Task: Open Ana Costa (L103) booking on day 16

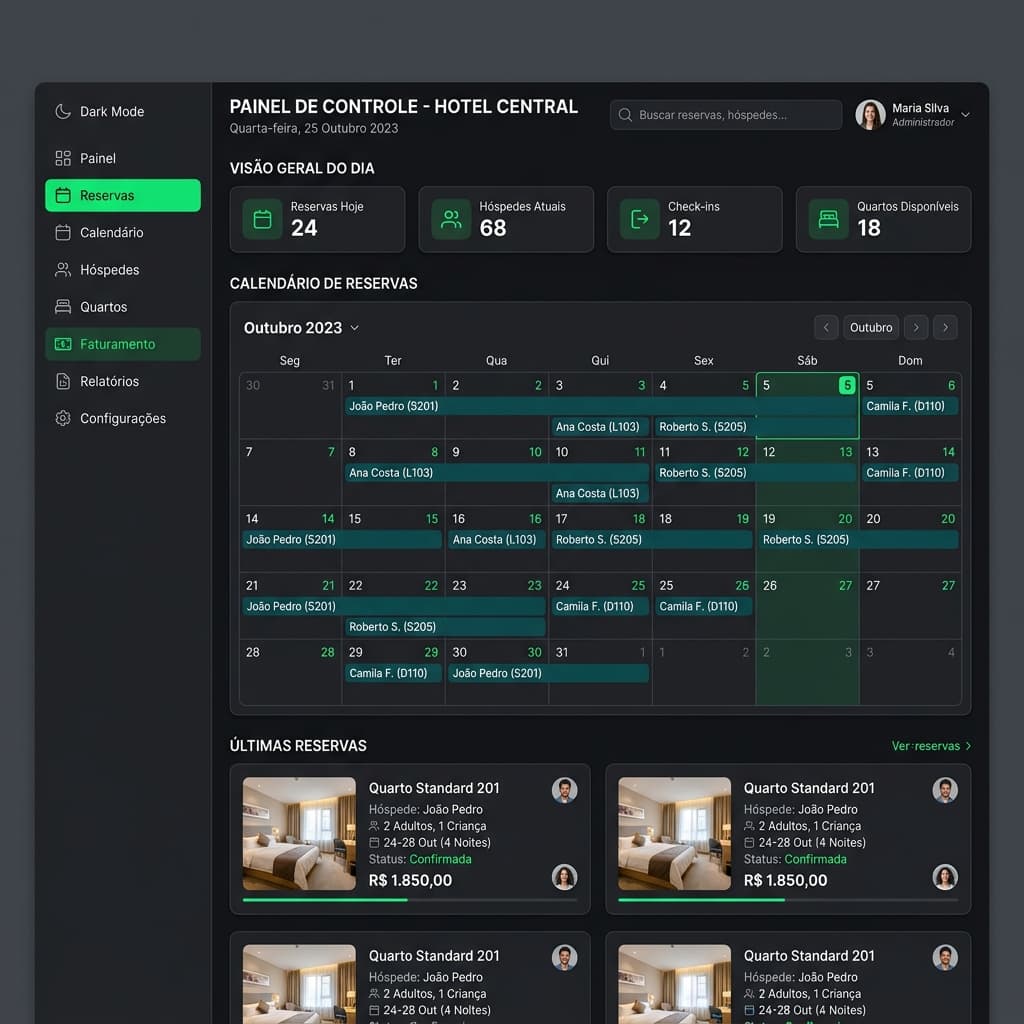Action: click(497, 539)
